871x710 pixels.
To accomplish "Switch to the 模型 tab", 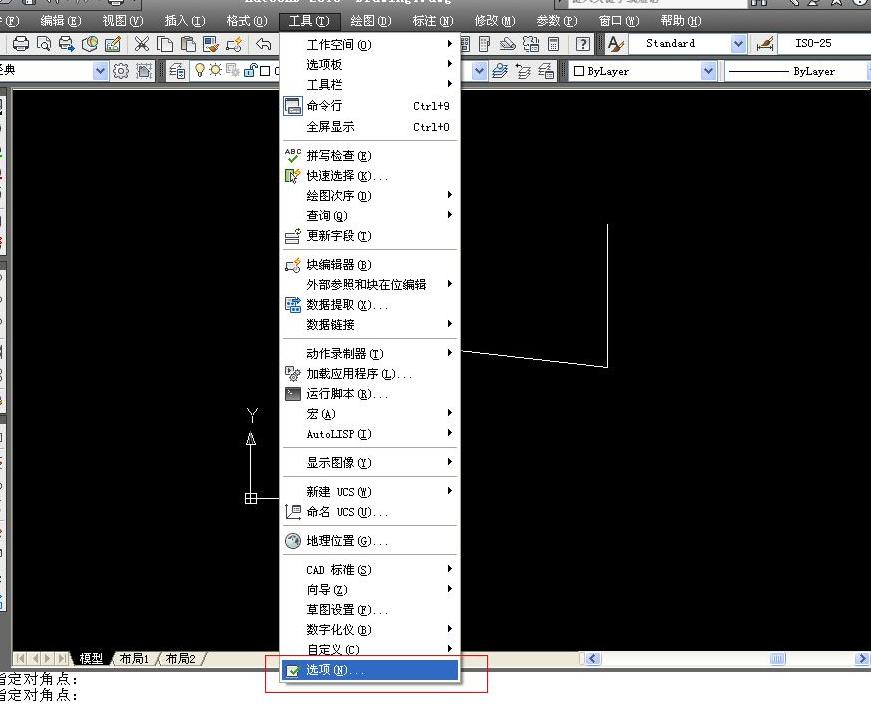I will 91,658.
